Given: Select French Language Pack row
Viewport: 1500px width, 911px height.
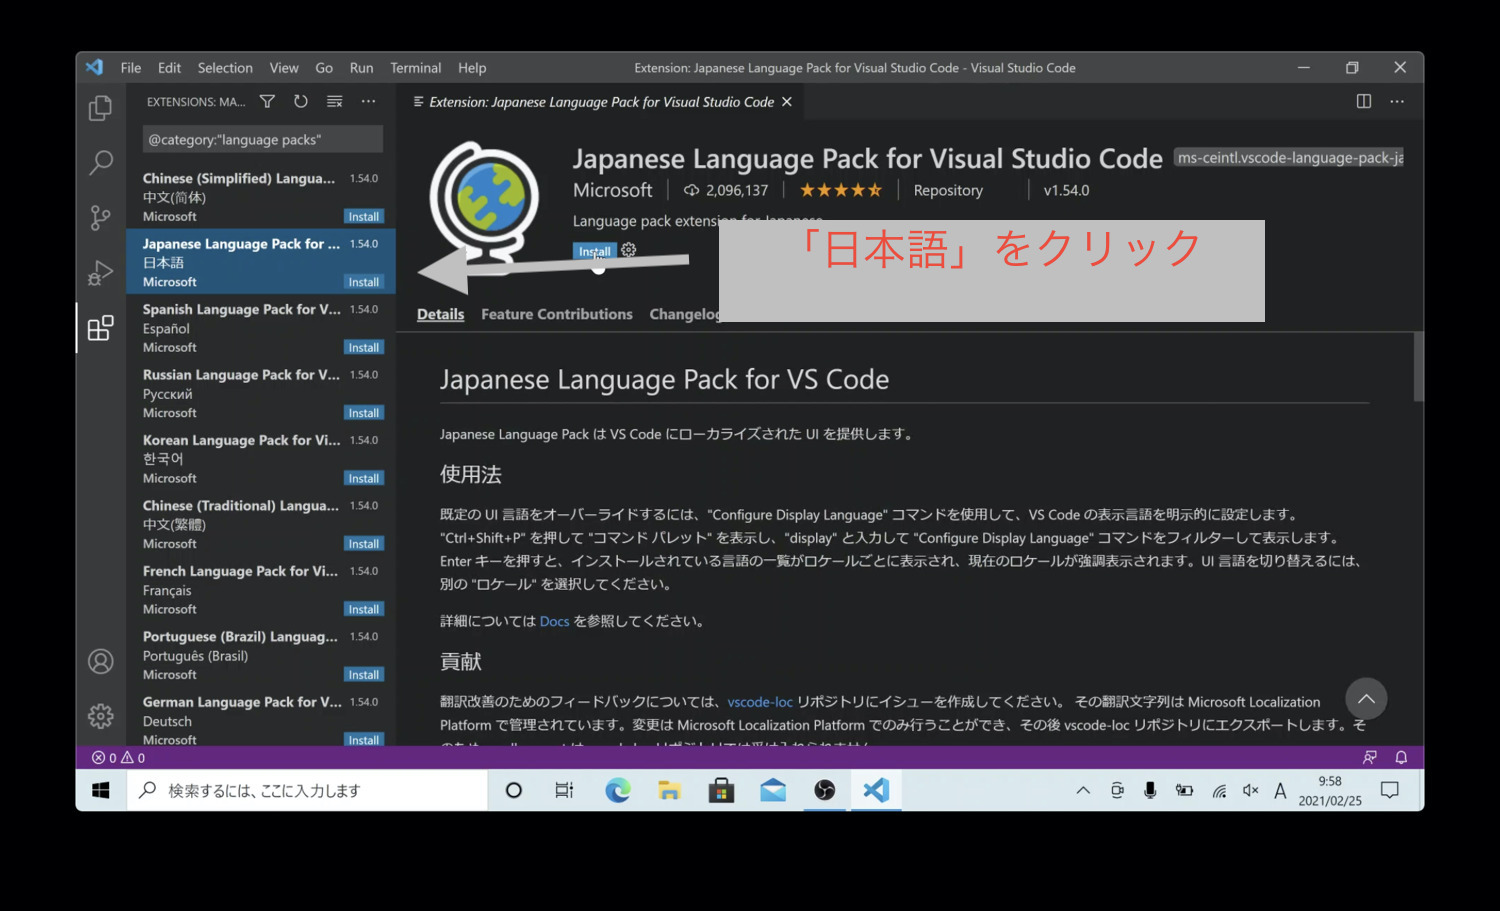Looking at the screenshot, I should [x=261, y=589].
